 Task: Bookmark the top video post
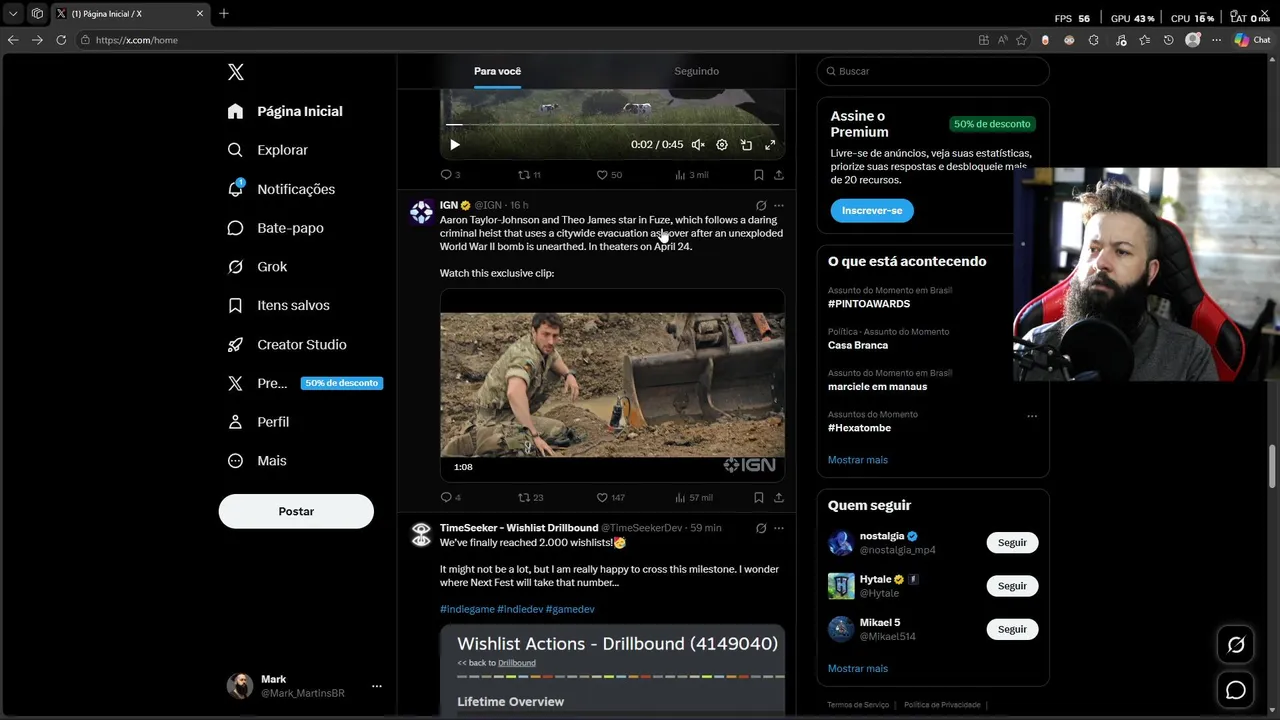click(x=759, y=175)
